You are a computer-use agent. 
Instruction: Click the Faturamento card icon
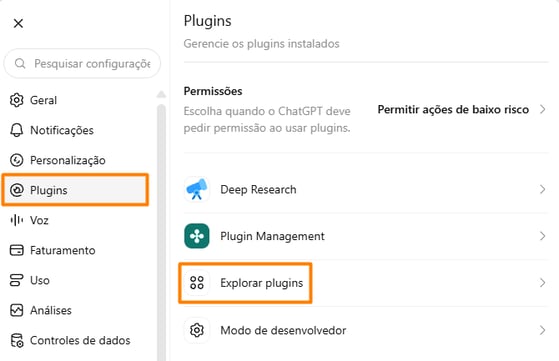(16, 250)
